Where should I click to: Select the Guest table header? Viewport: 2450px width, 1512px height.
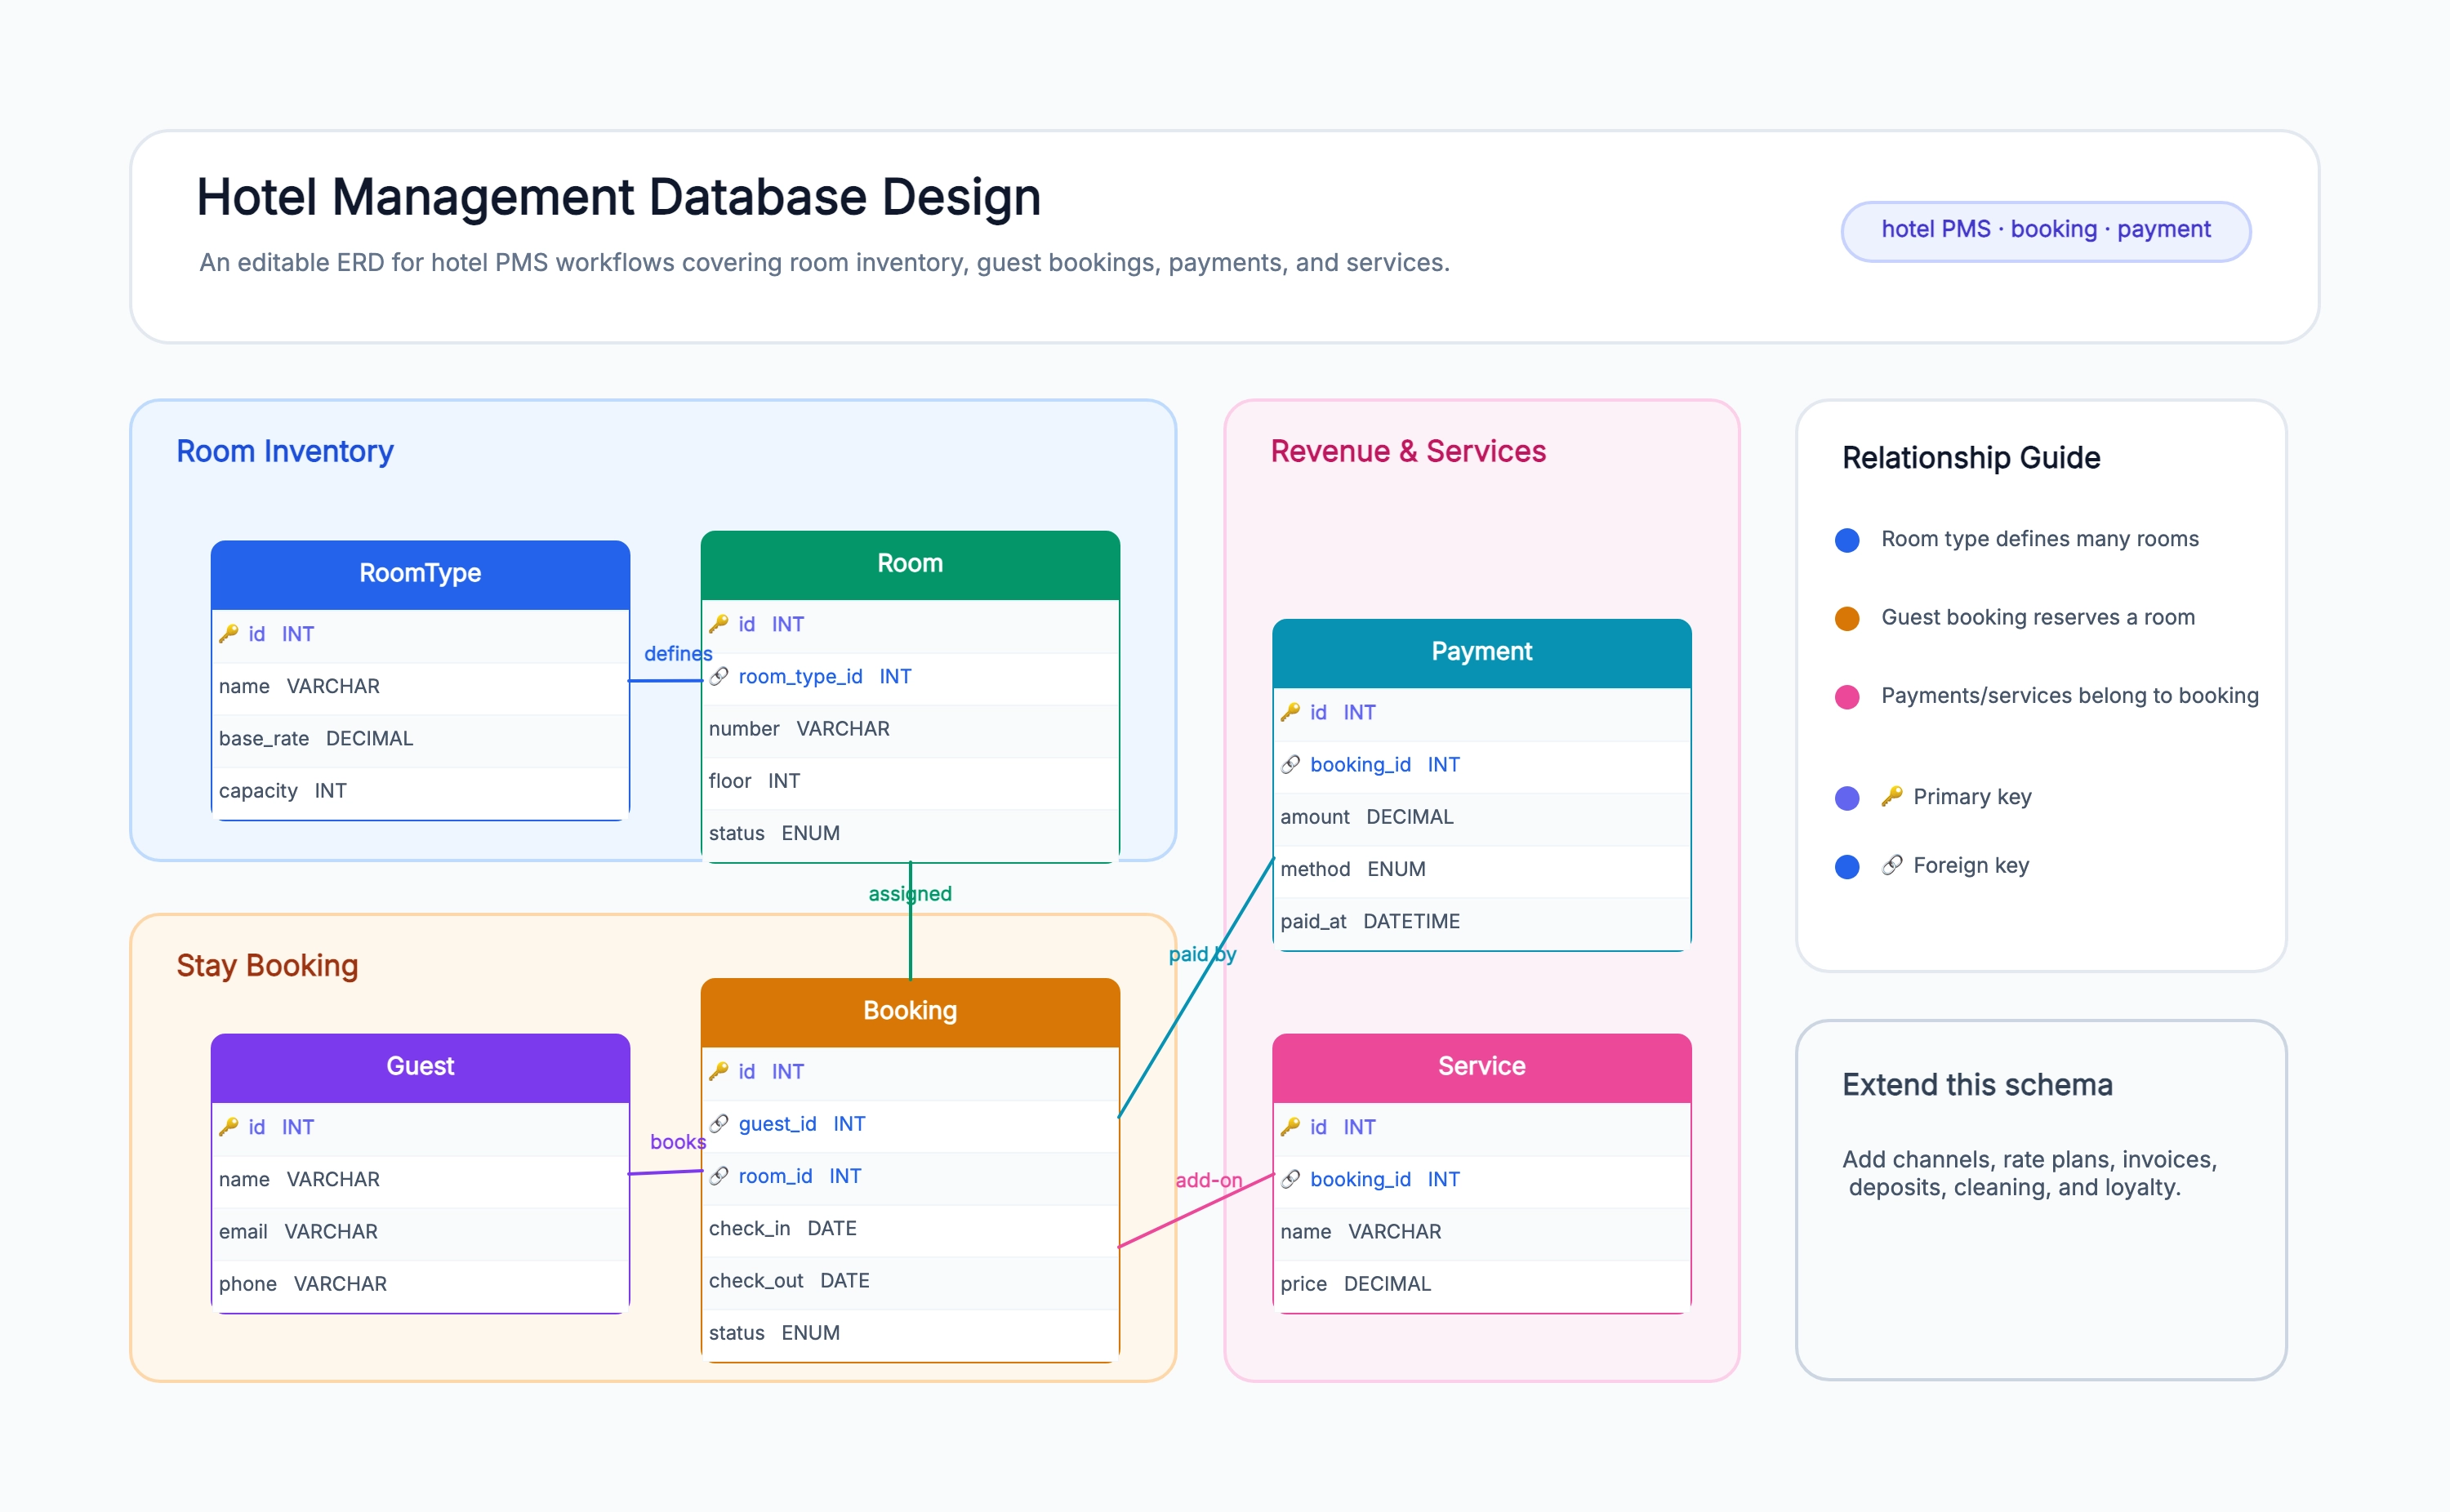pyautogui.click(x=420, y=1067)
